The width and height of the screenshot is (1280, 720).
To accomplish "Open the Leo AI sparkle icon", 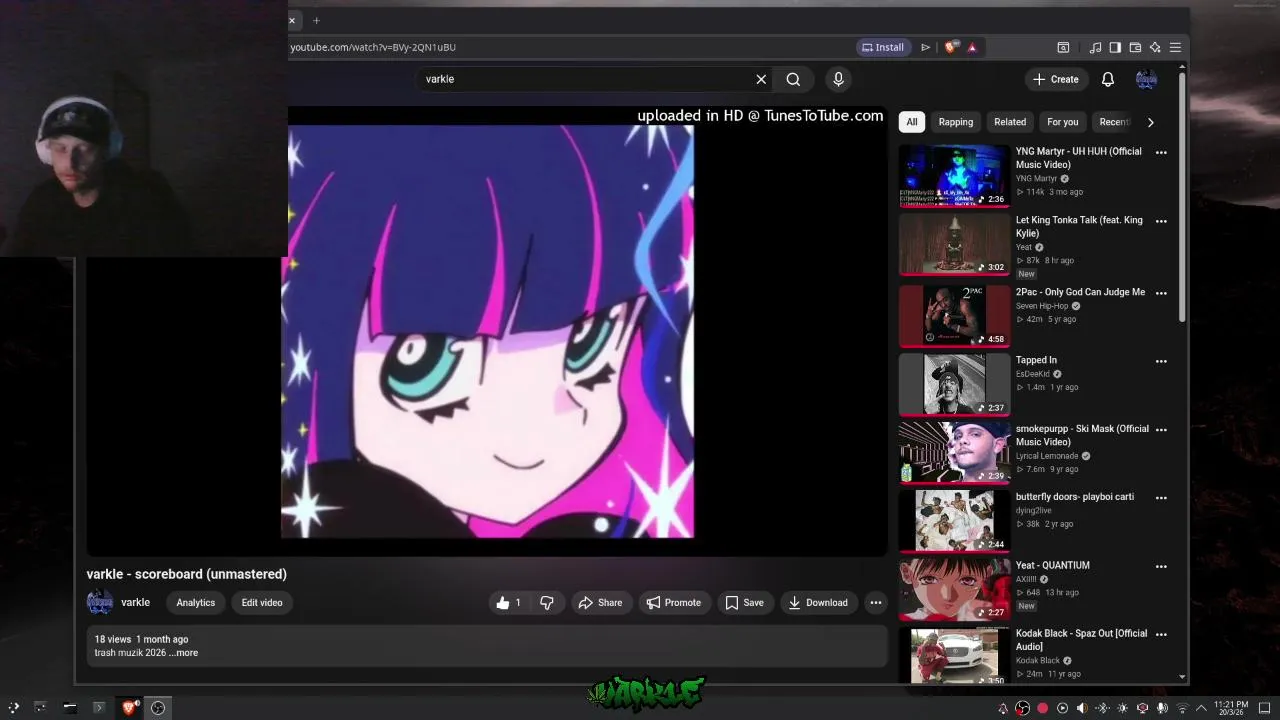I will [1155, 47].
